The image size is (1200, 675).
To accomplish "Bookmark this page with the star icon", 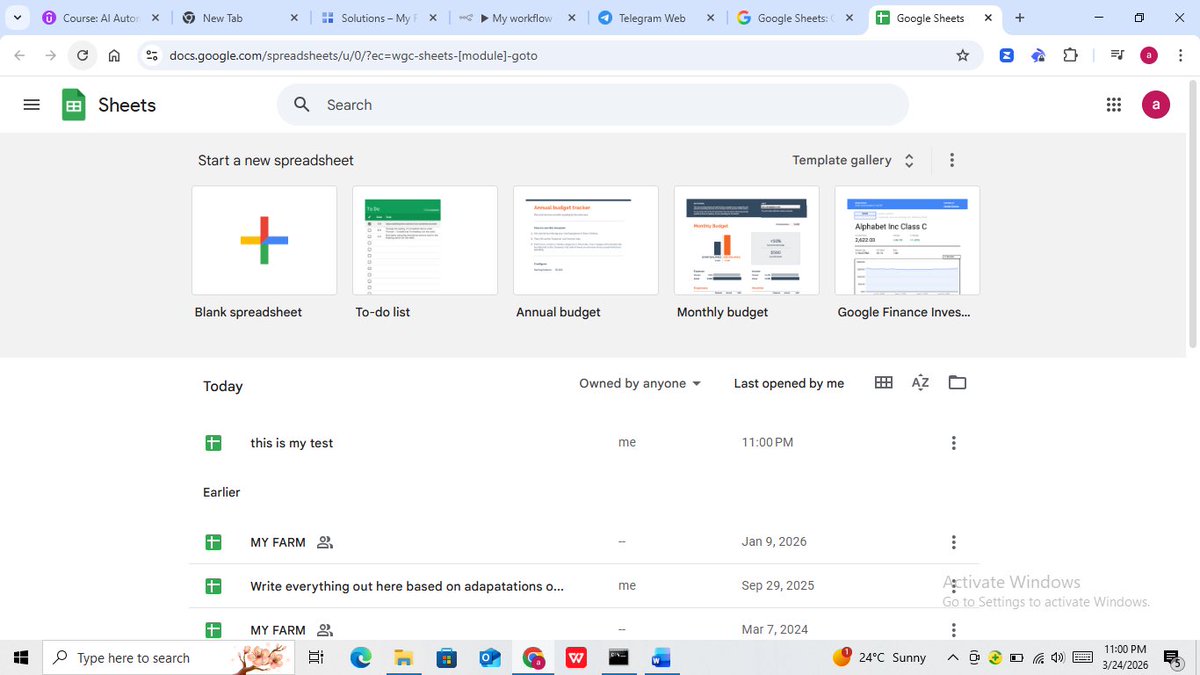I will coord(963,56).
